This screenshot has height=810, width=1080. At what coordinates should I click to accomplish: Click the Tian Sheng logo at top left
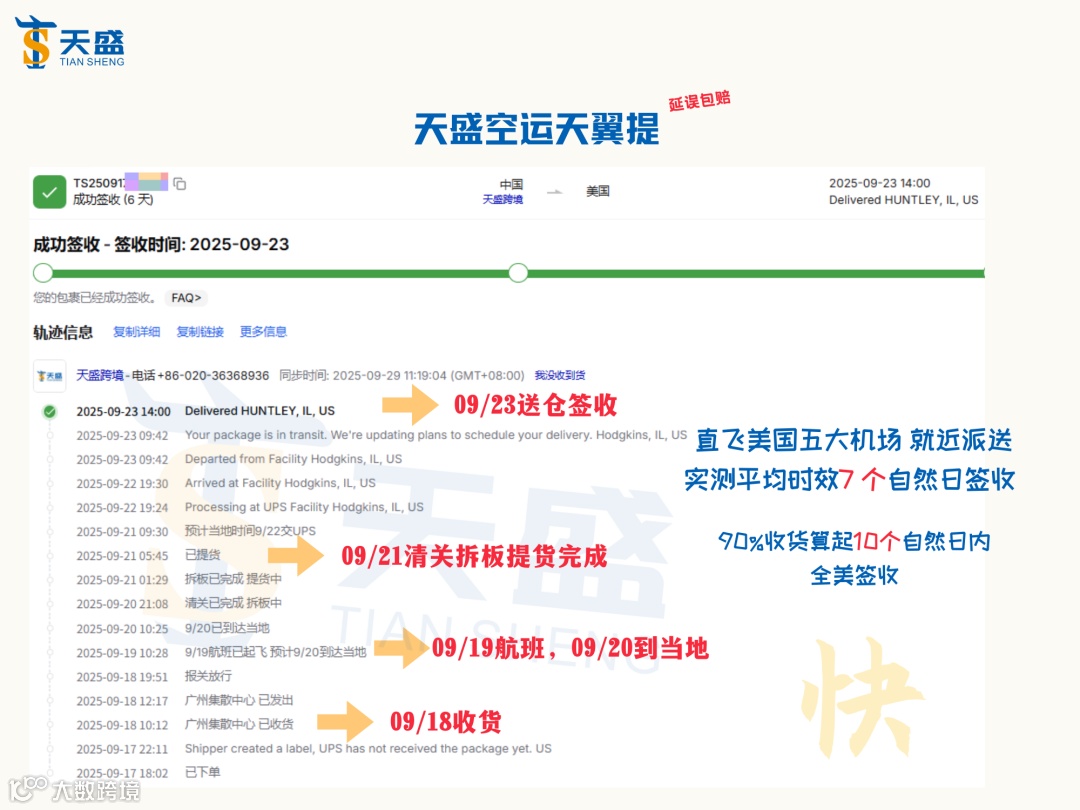pos(70,43)
